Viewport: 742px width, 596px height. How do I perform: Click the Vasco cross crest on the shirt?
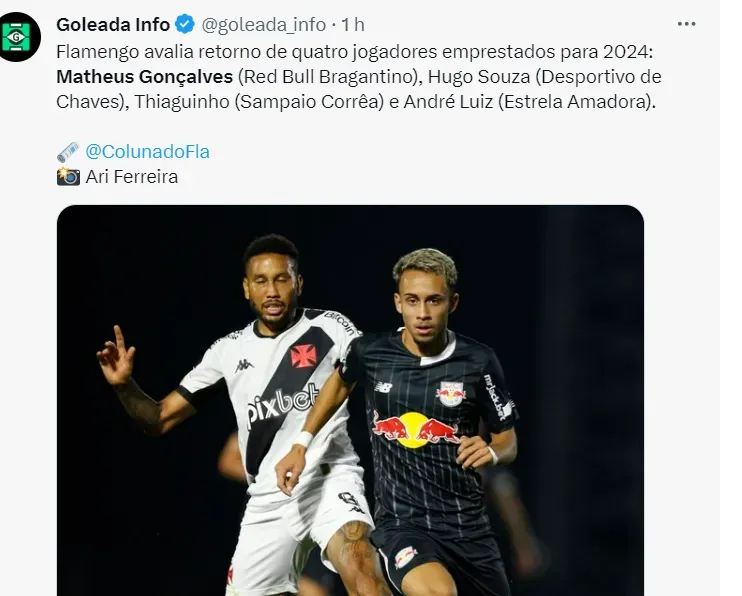303,356
